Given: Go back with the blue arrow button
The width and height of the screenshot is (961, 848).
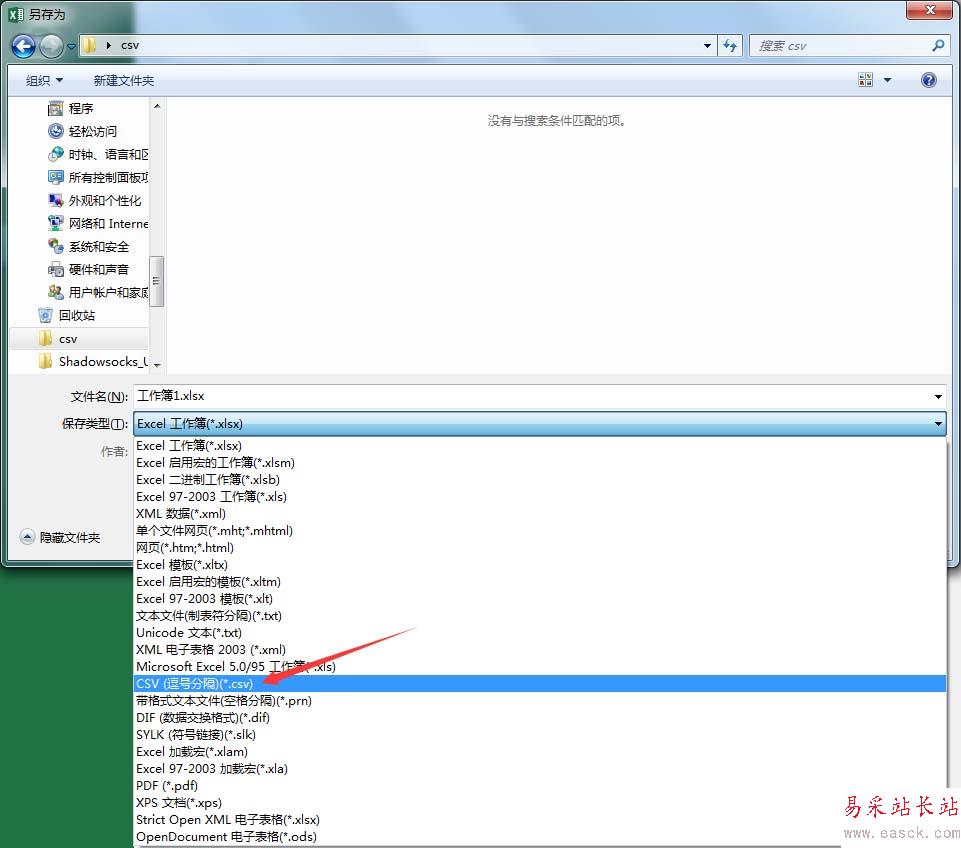Looking at the screenshot, I should point(23,46).
